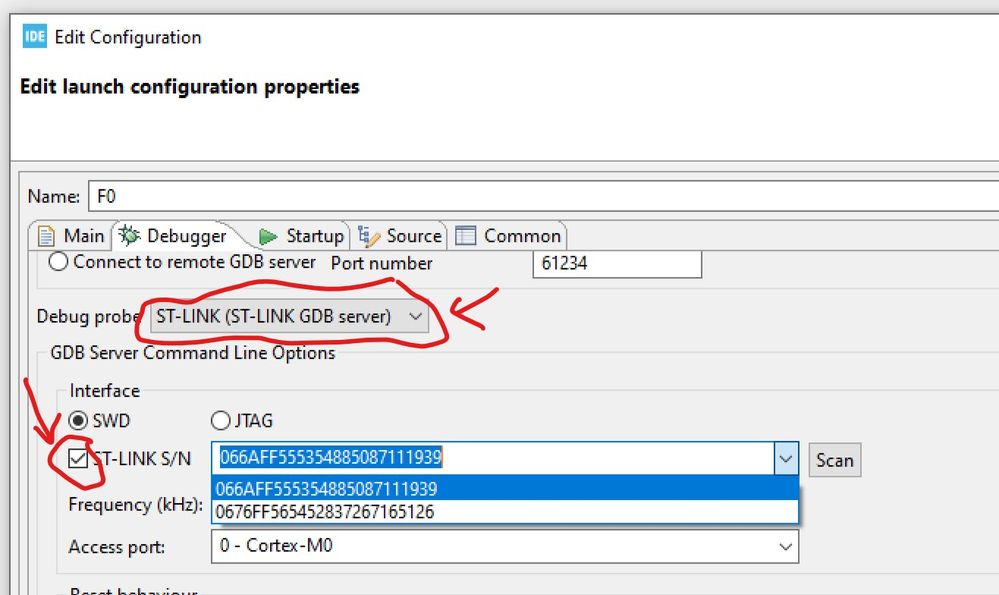The width and height of the screenshot is (999, 595).
Task: Click the Name field containing F0
Action: pyautogui.click(x=543, y=196)
